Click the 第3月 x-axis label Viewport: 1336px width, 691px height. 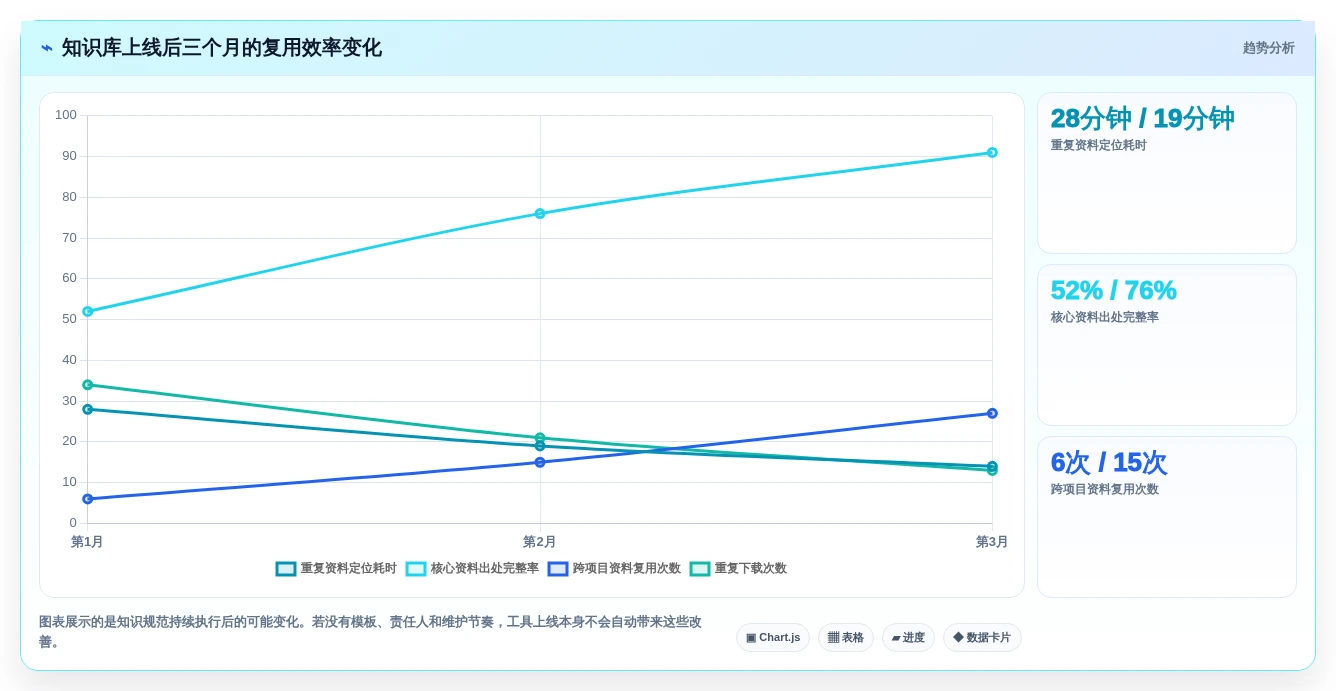coord(992,542)
